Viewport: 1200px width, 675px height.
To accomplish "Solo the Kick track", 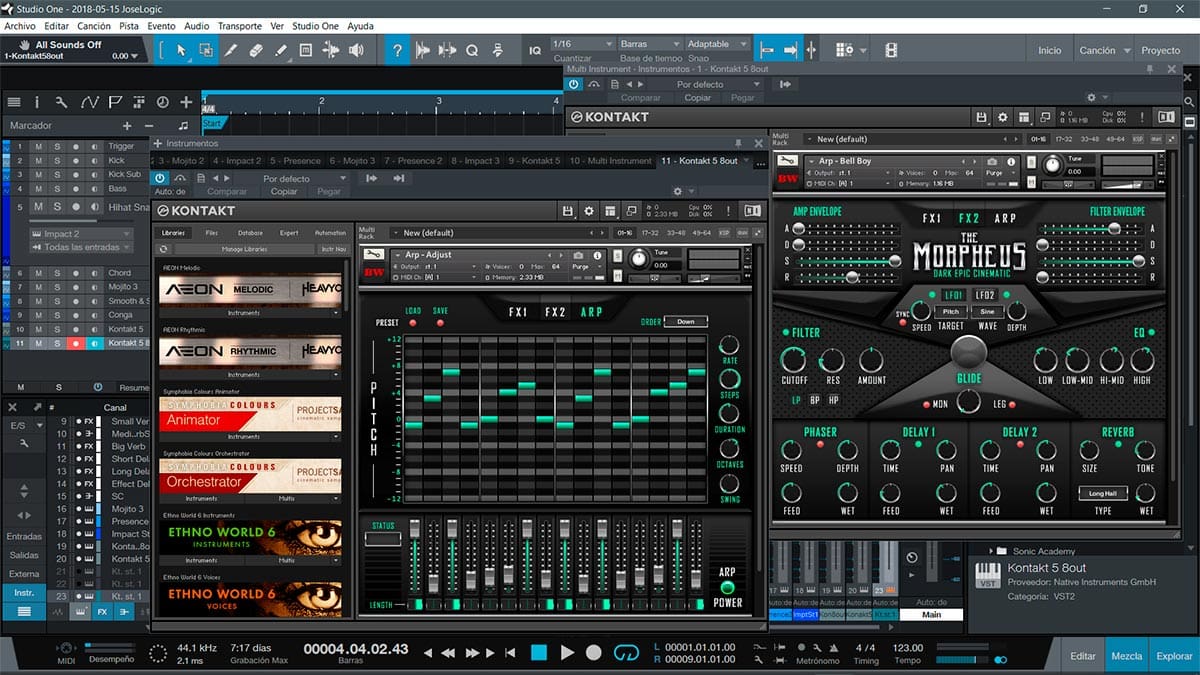I will point(57,160).
